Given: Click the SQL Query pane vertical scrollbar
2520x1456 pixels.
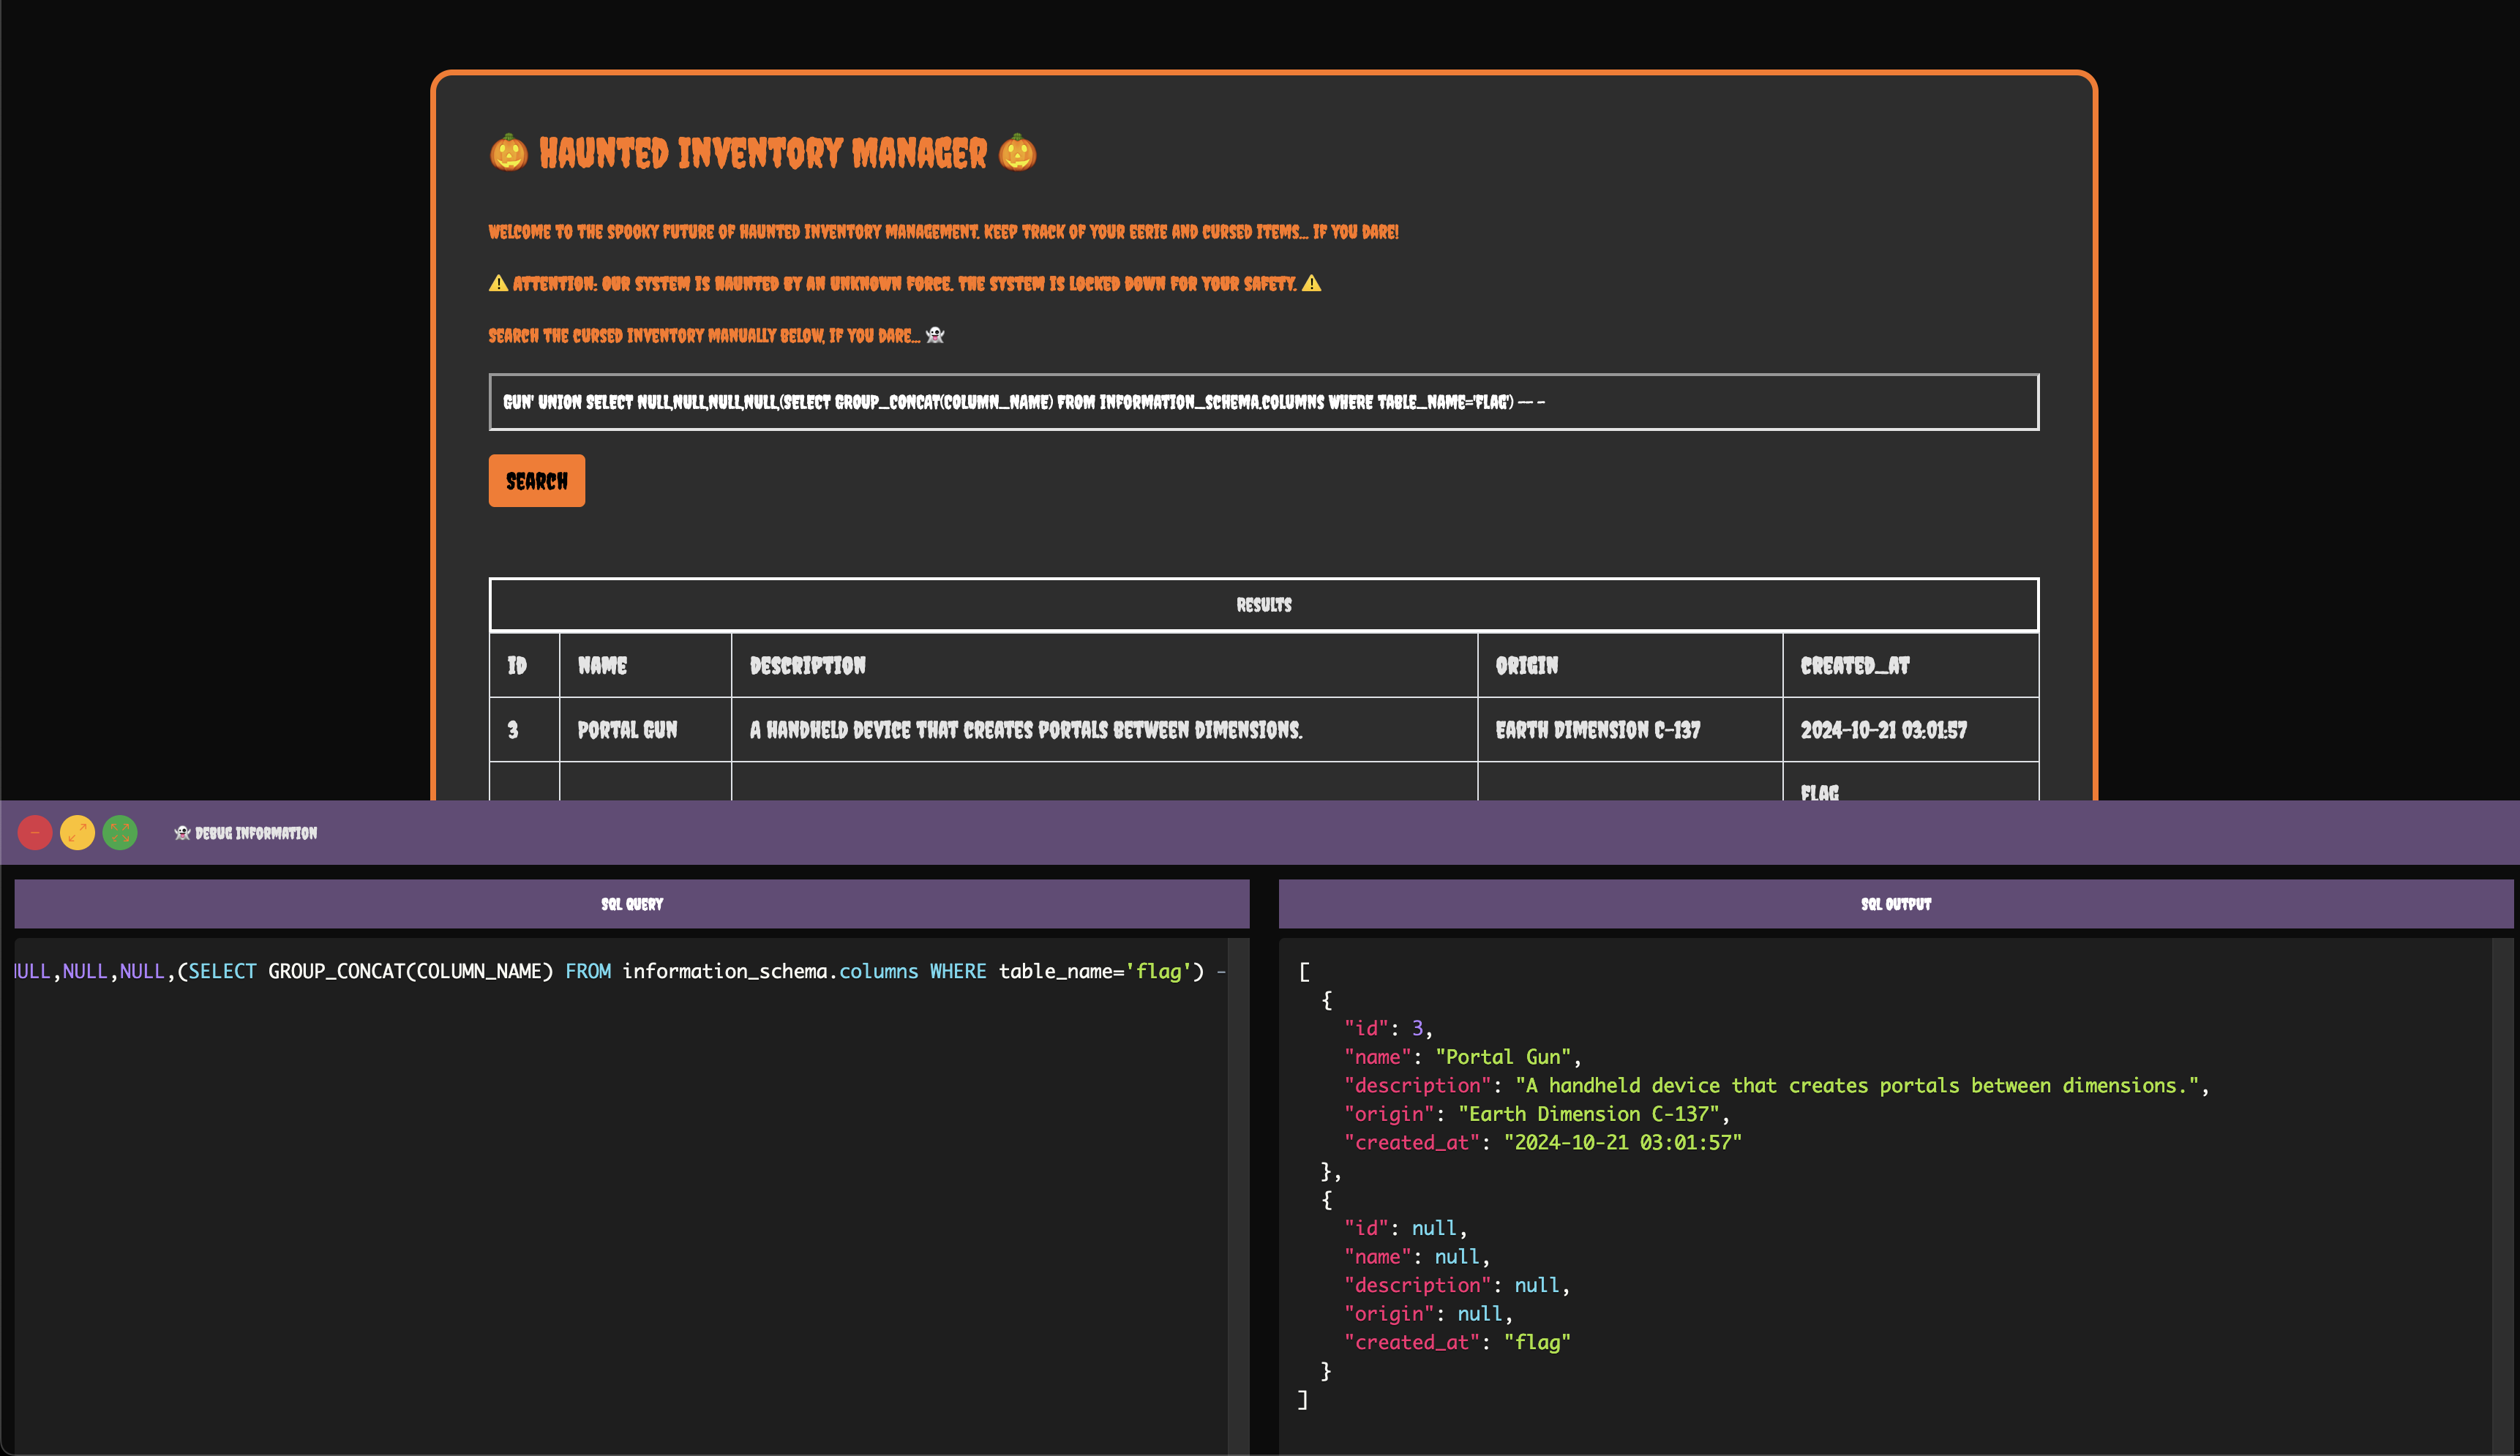Looking at the screenshot, I should (1238, 1196).
